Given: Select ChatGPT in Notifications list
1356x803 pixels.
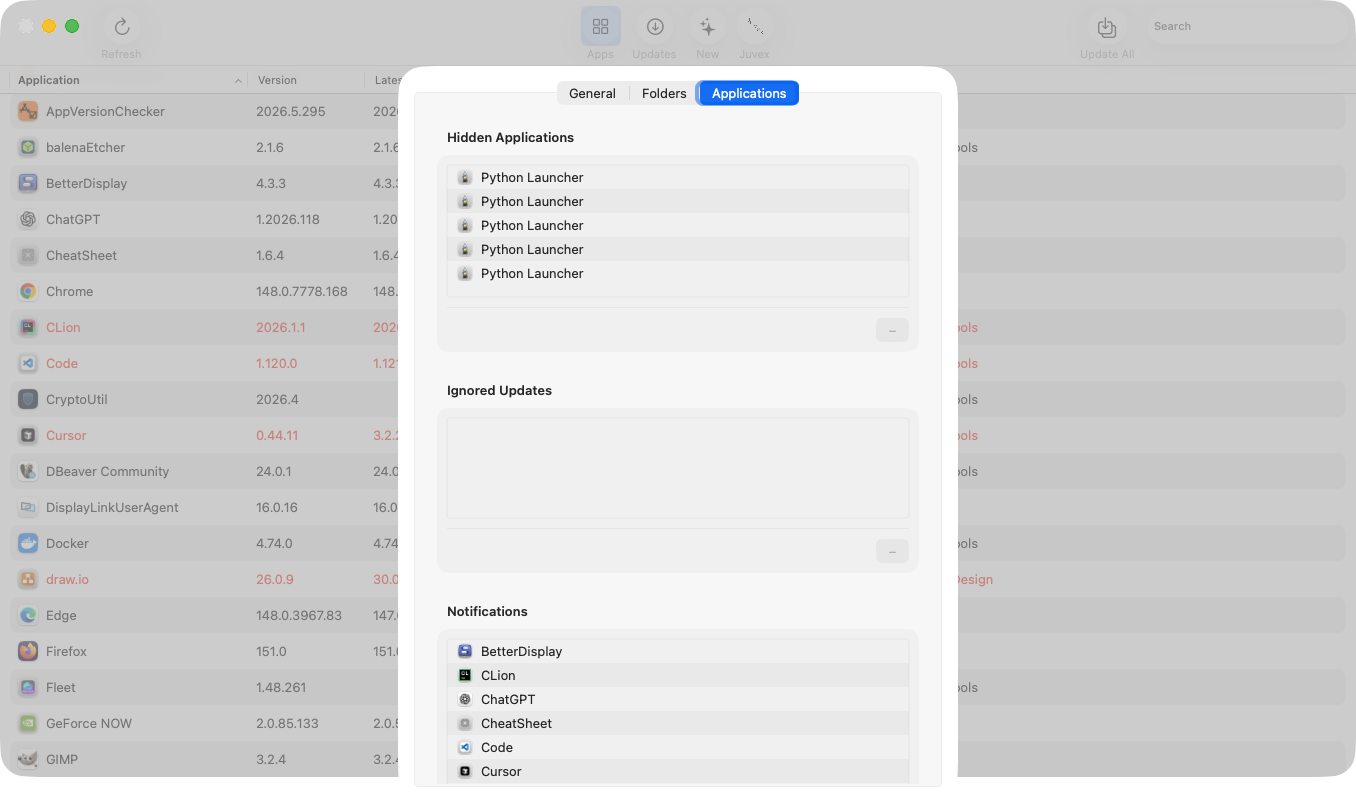Looking at the screenshot, I should (x=678, y=699).
